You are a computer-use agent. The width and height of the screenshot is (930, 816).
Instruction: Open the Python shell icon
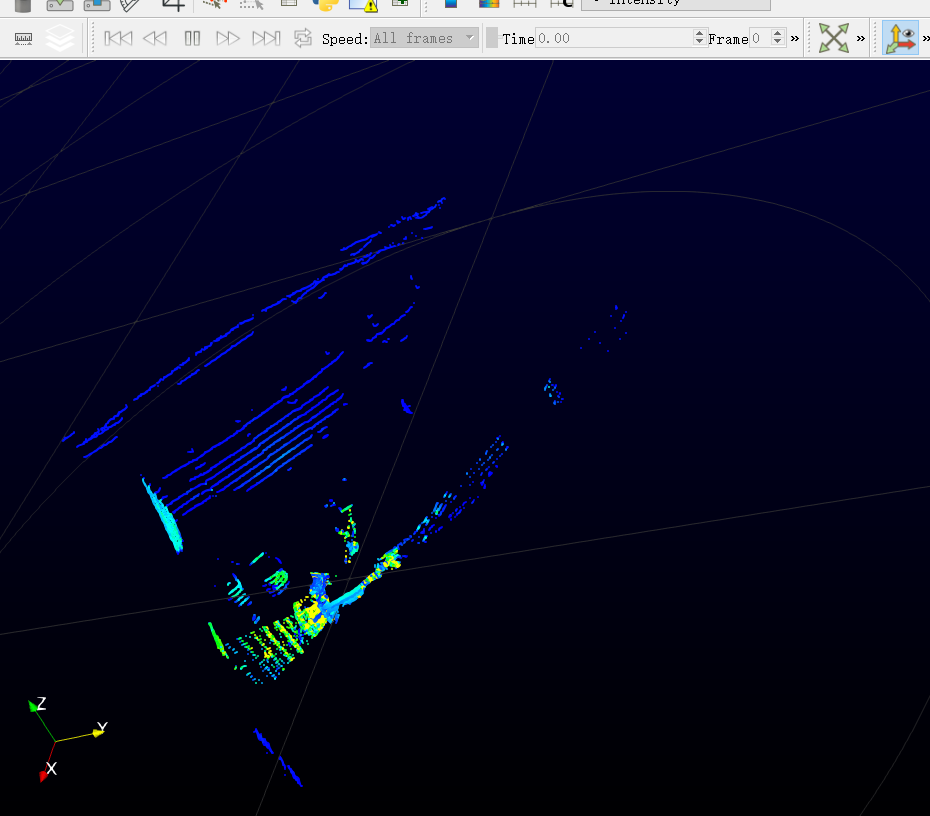(x=325, y=3)
